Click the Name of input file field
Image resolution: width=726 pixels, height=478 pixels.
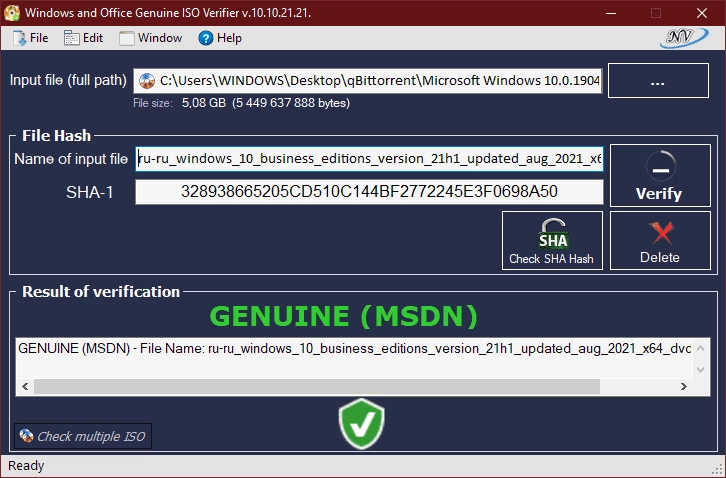coord(369,159)
